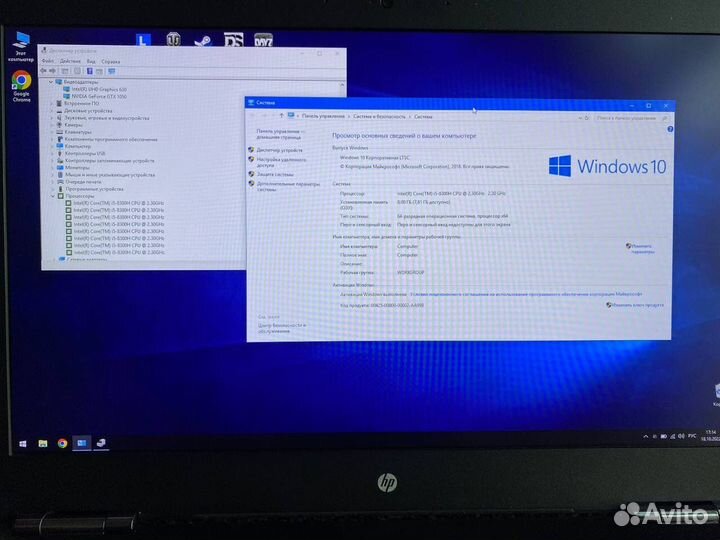Open Microsoft license terms link
This screenshot has width=720, height=540.
(526, 294)
